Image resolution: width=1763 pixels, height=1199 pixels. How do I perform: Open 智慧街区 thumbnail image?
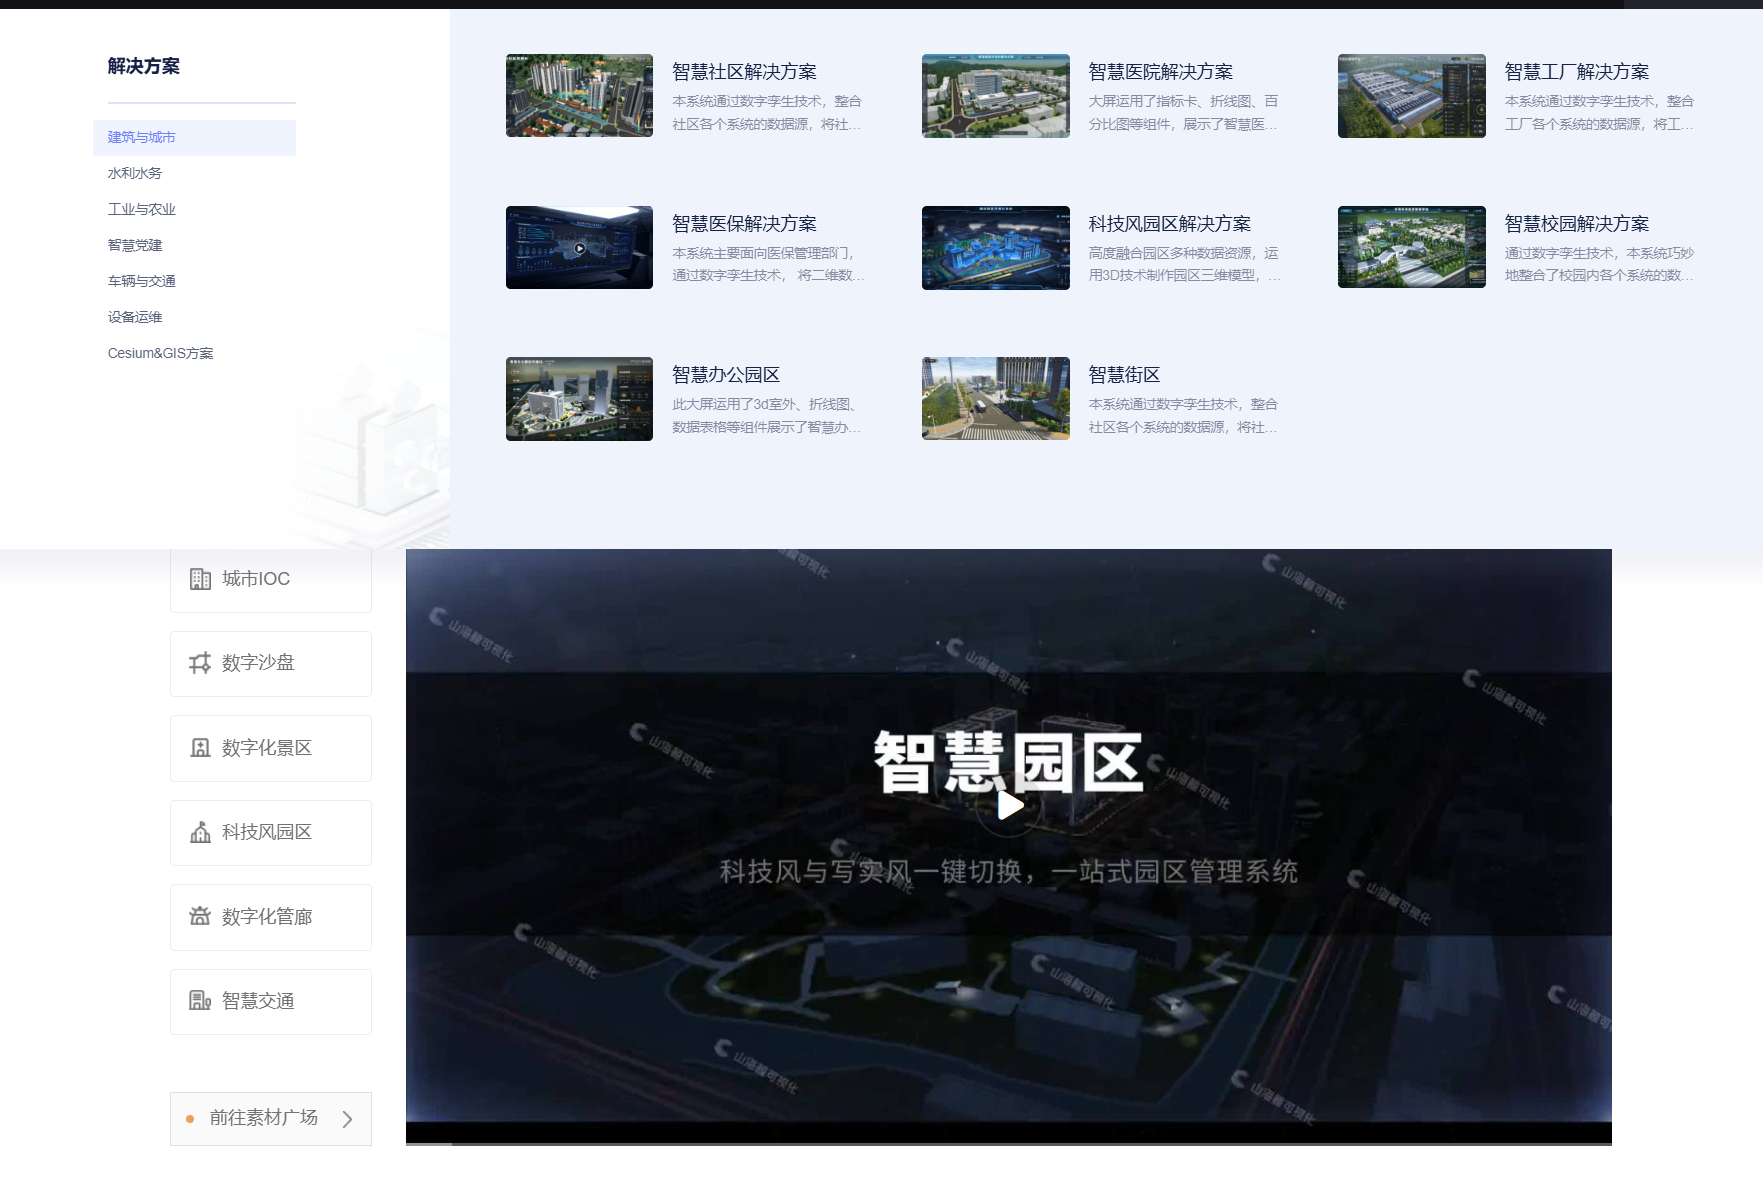995,398
